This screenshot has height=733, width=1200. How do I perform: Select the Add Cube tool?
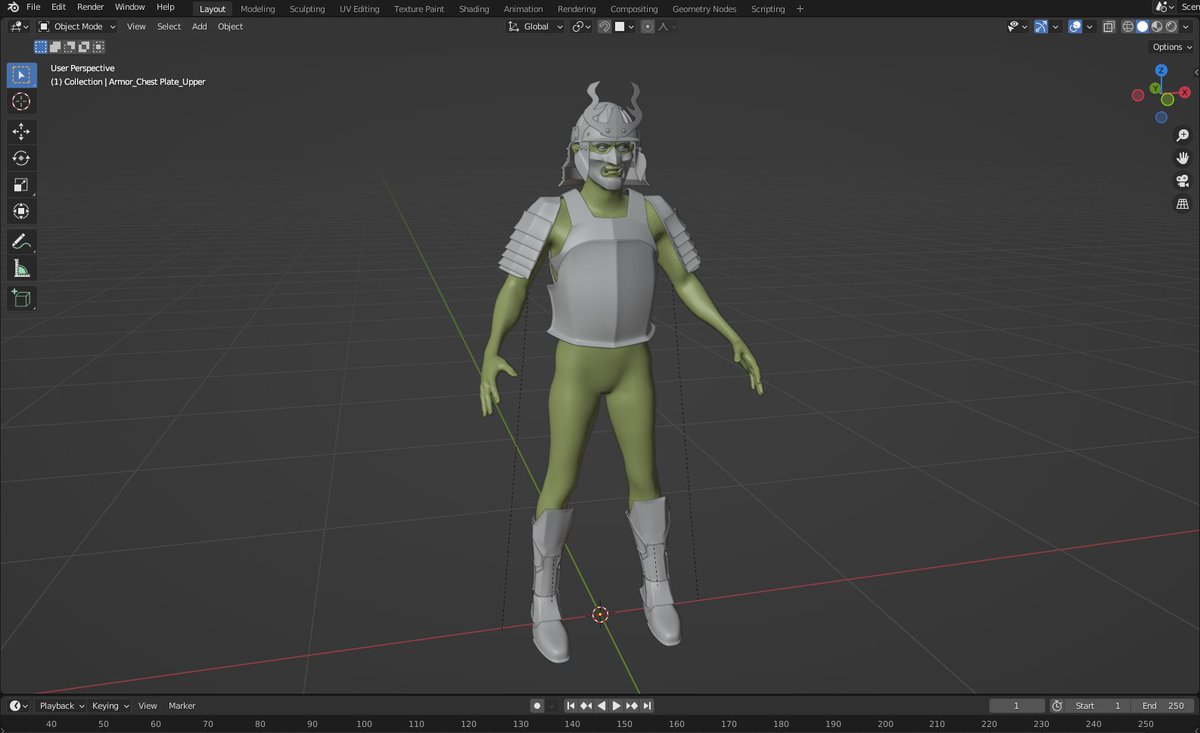(x=22, y=298)
